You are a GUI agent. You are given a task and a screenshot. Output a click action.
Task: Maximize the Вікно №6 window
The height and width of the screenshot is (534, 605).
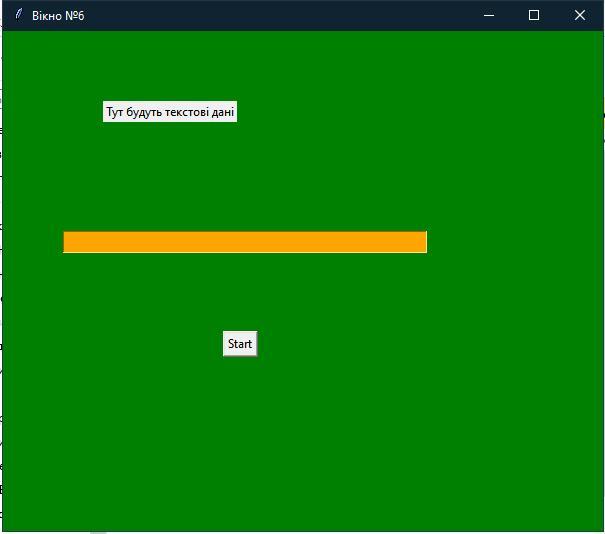coord(534,15)
